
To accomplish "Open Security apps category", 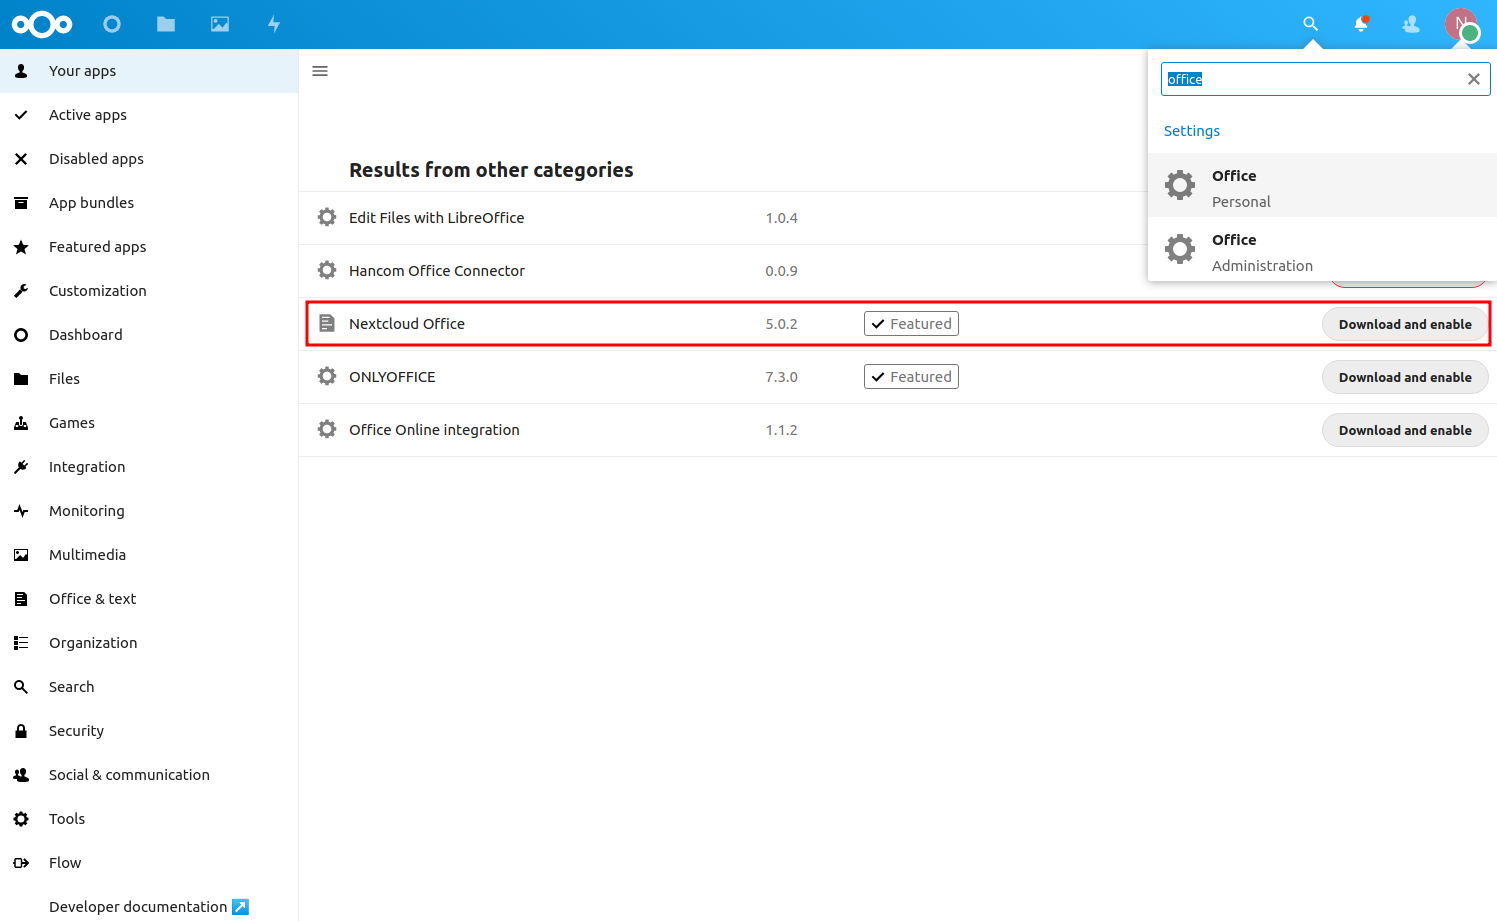I will pos(149,731).
